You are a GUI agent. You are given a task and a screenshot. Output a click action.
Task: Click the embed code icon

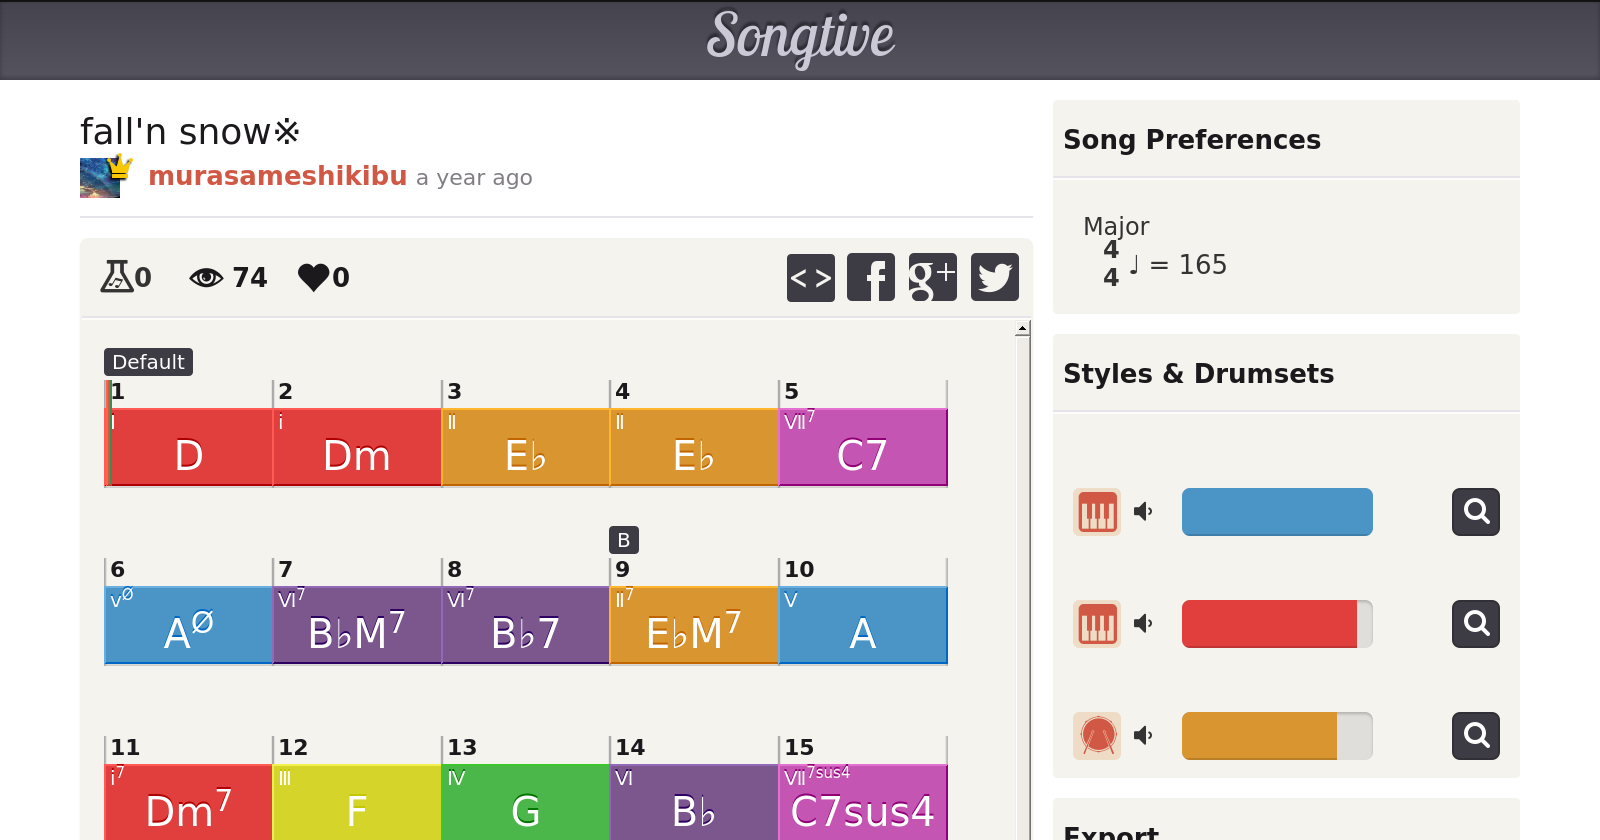810,277
